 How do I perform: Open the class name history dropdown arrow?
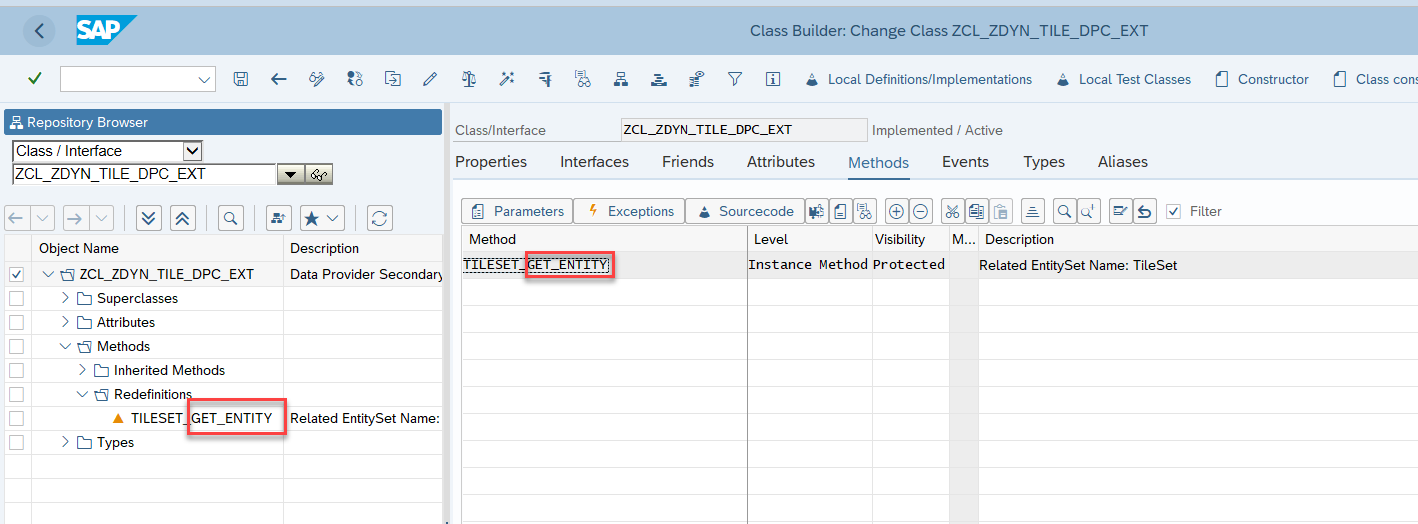coord(290,174)
